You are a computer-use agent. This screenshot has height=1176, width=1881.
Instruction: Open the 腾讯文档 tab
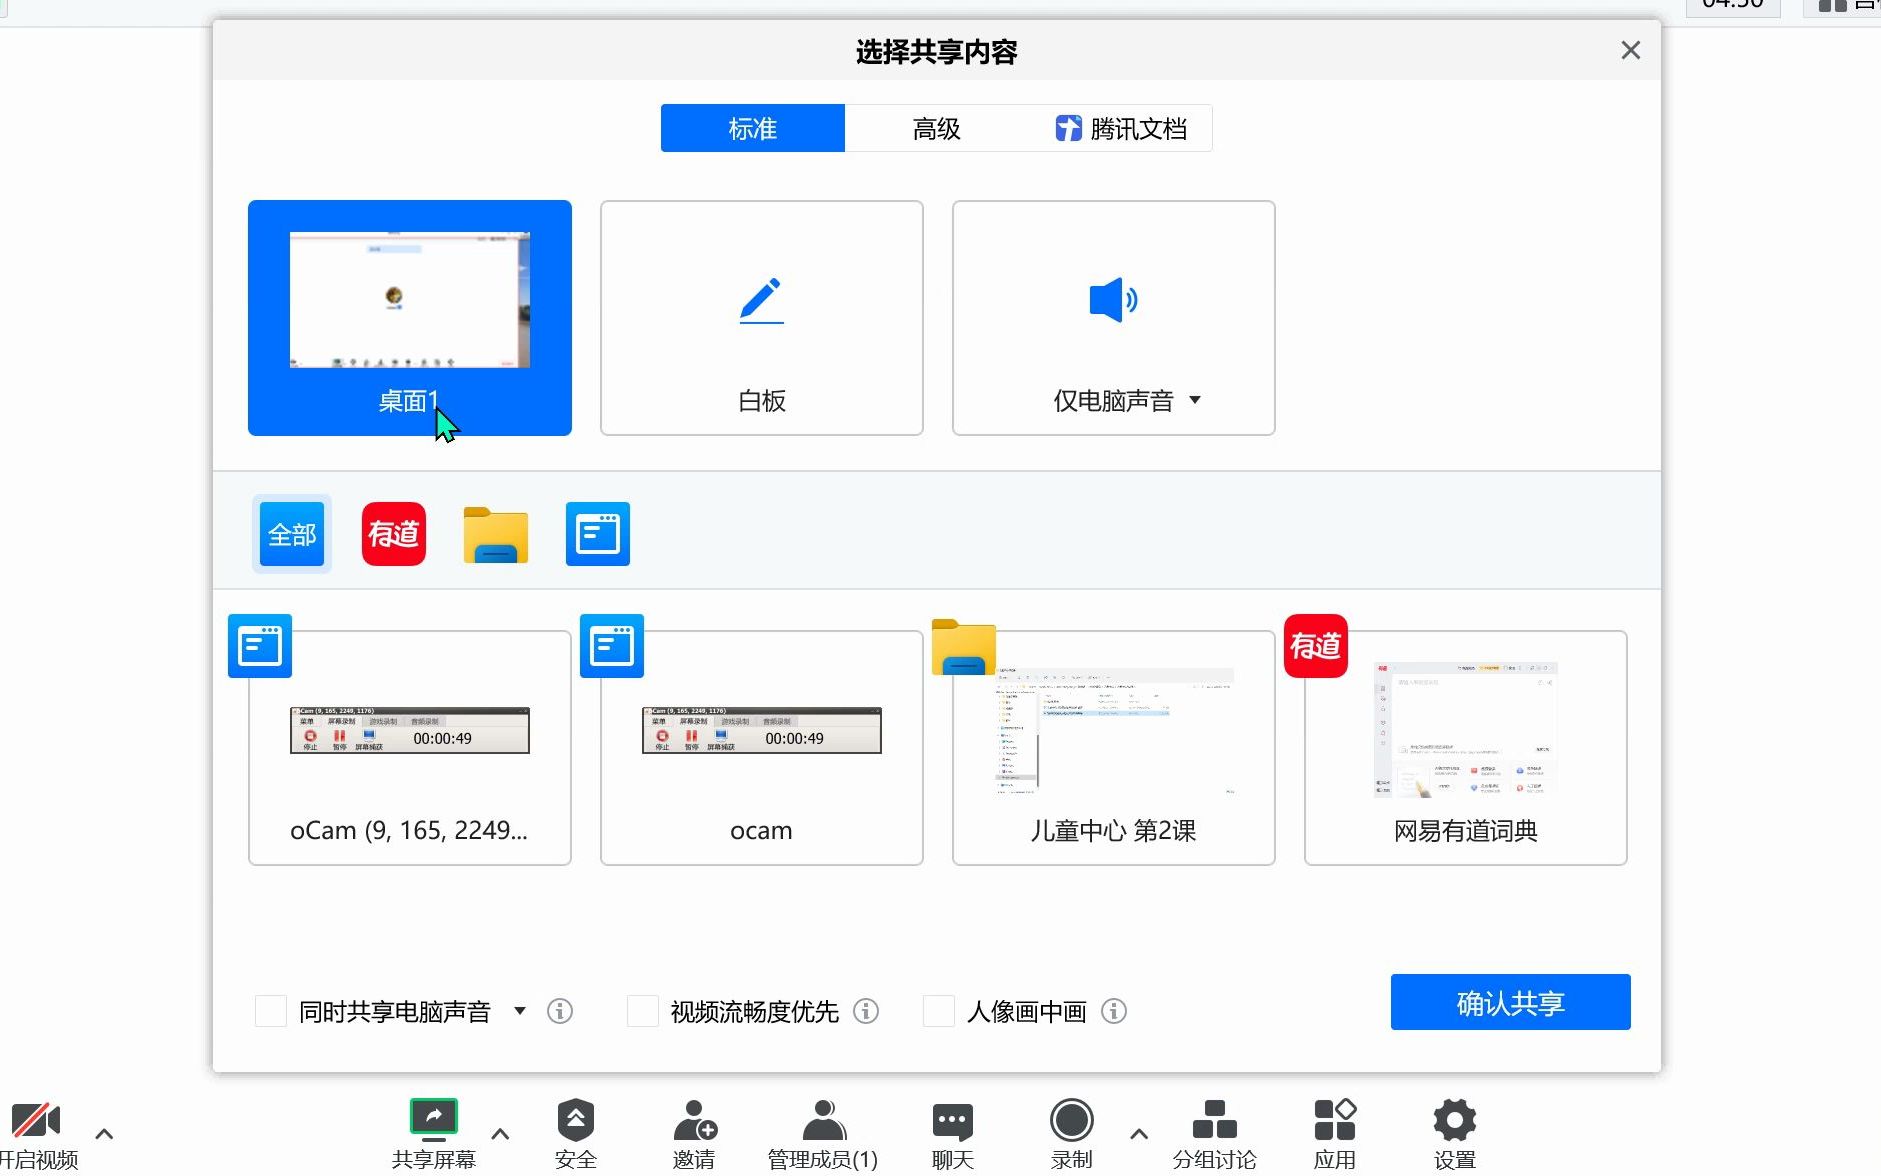point(1121,128)
